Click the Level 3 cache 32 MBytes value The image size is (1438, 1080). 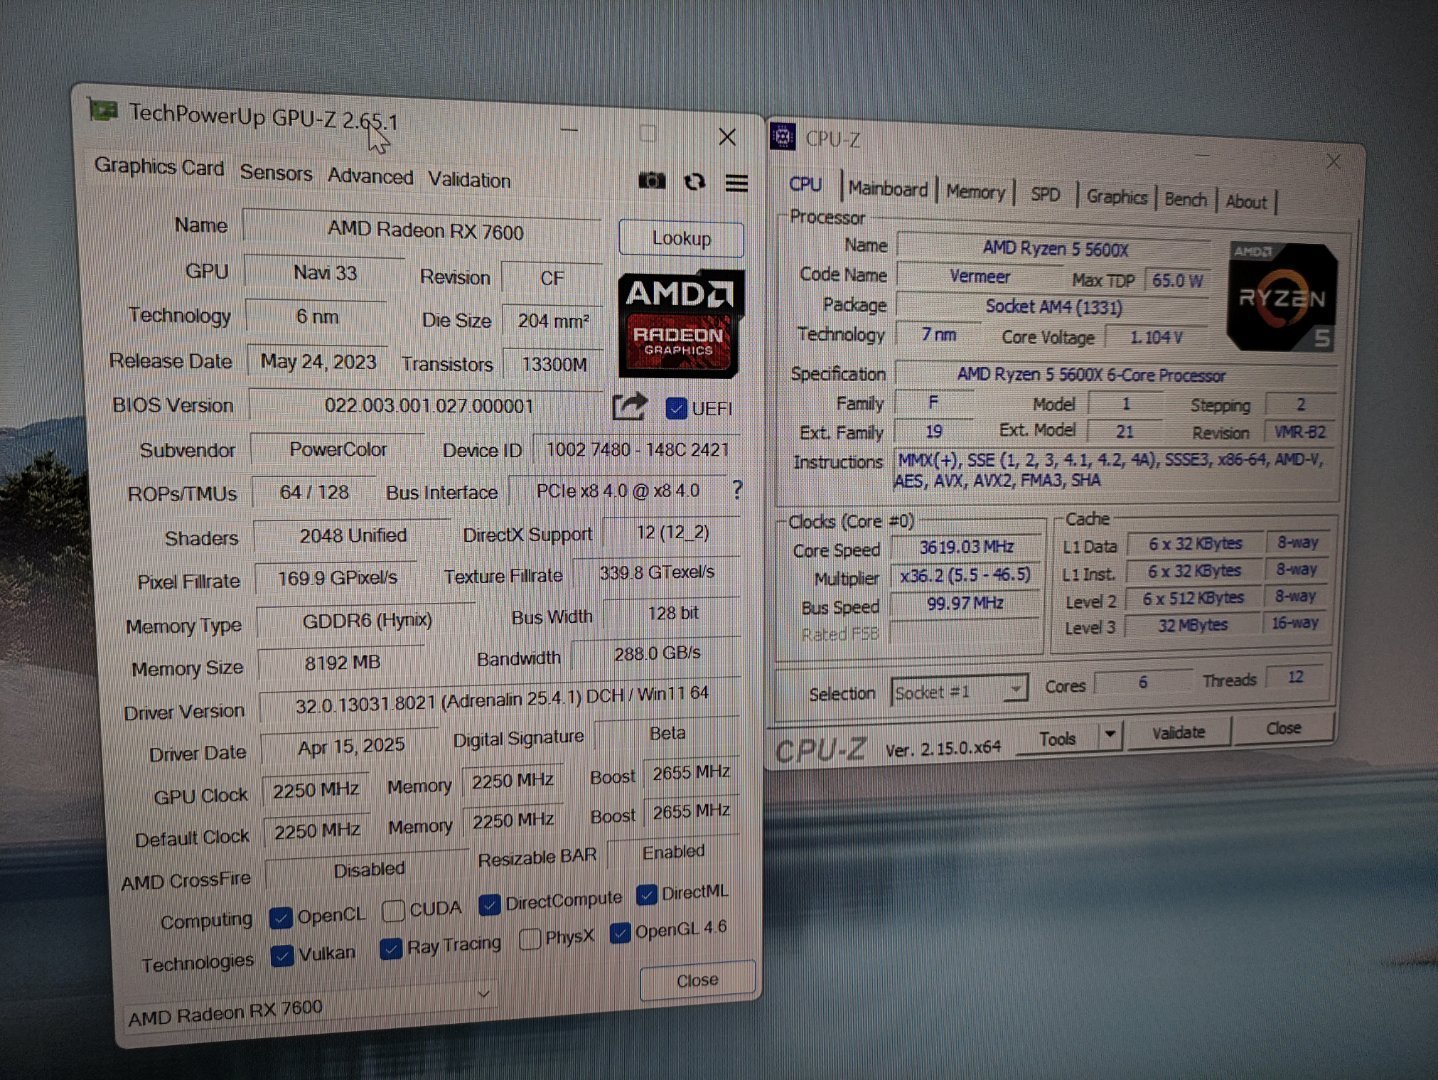click(x=1193, y=625)
